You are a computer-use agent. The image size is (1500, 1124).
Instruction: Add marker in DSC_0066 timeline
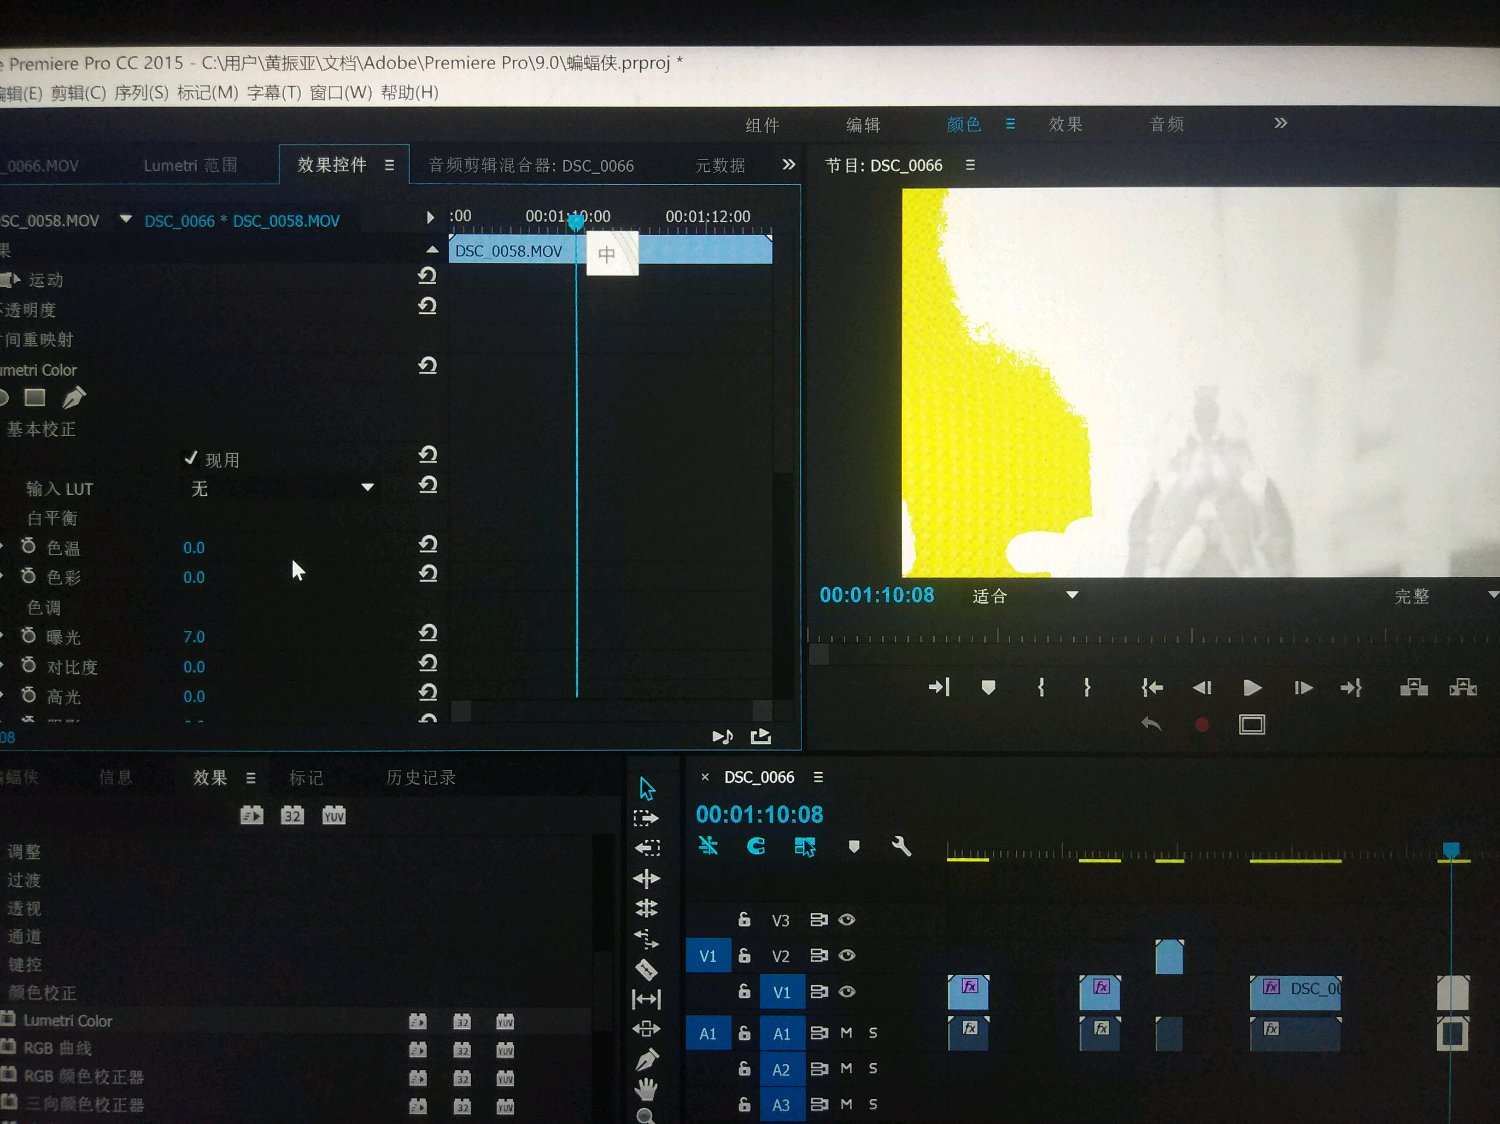tap(854, 847)
